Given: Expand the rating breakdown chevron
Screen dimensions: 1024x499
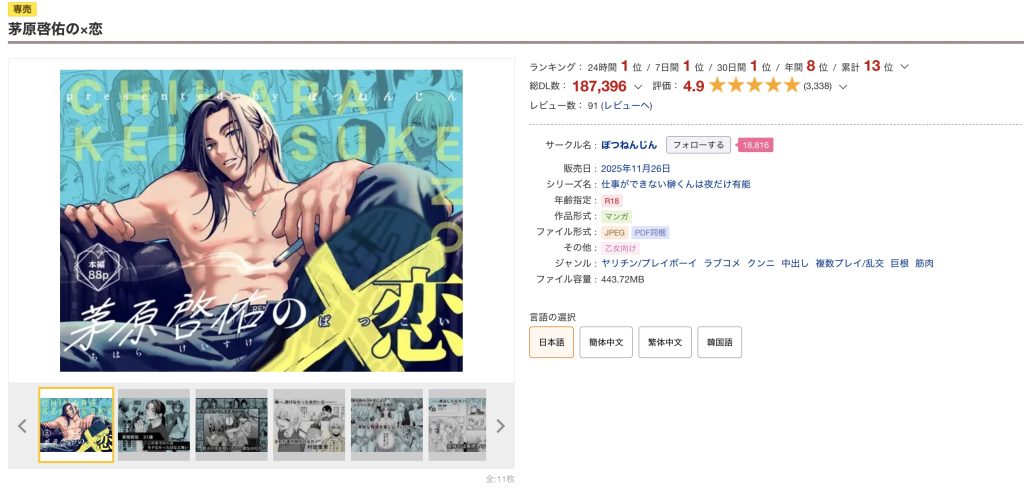Looking at the screenshot, I should pyautogui.click(x=842, y=86).
